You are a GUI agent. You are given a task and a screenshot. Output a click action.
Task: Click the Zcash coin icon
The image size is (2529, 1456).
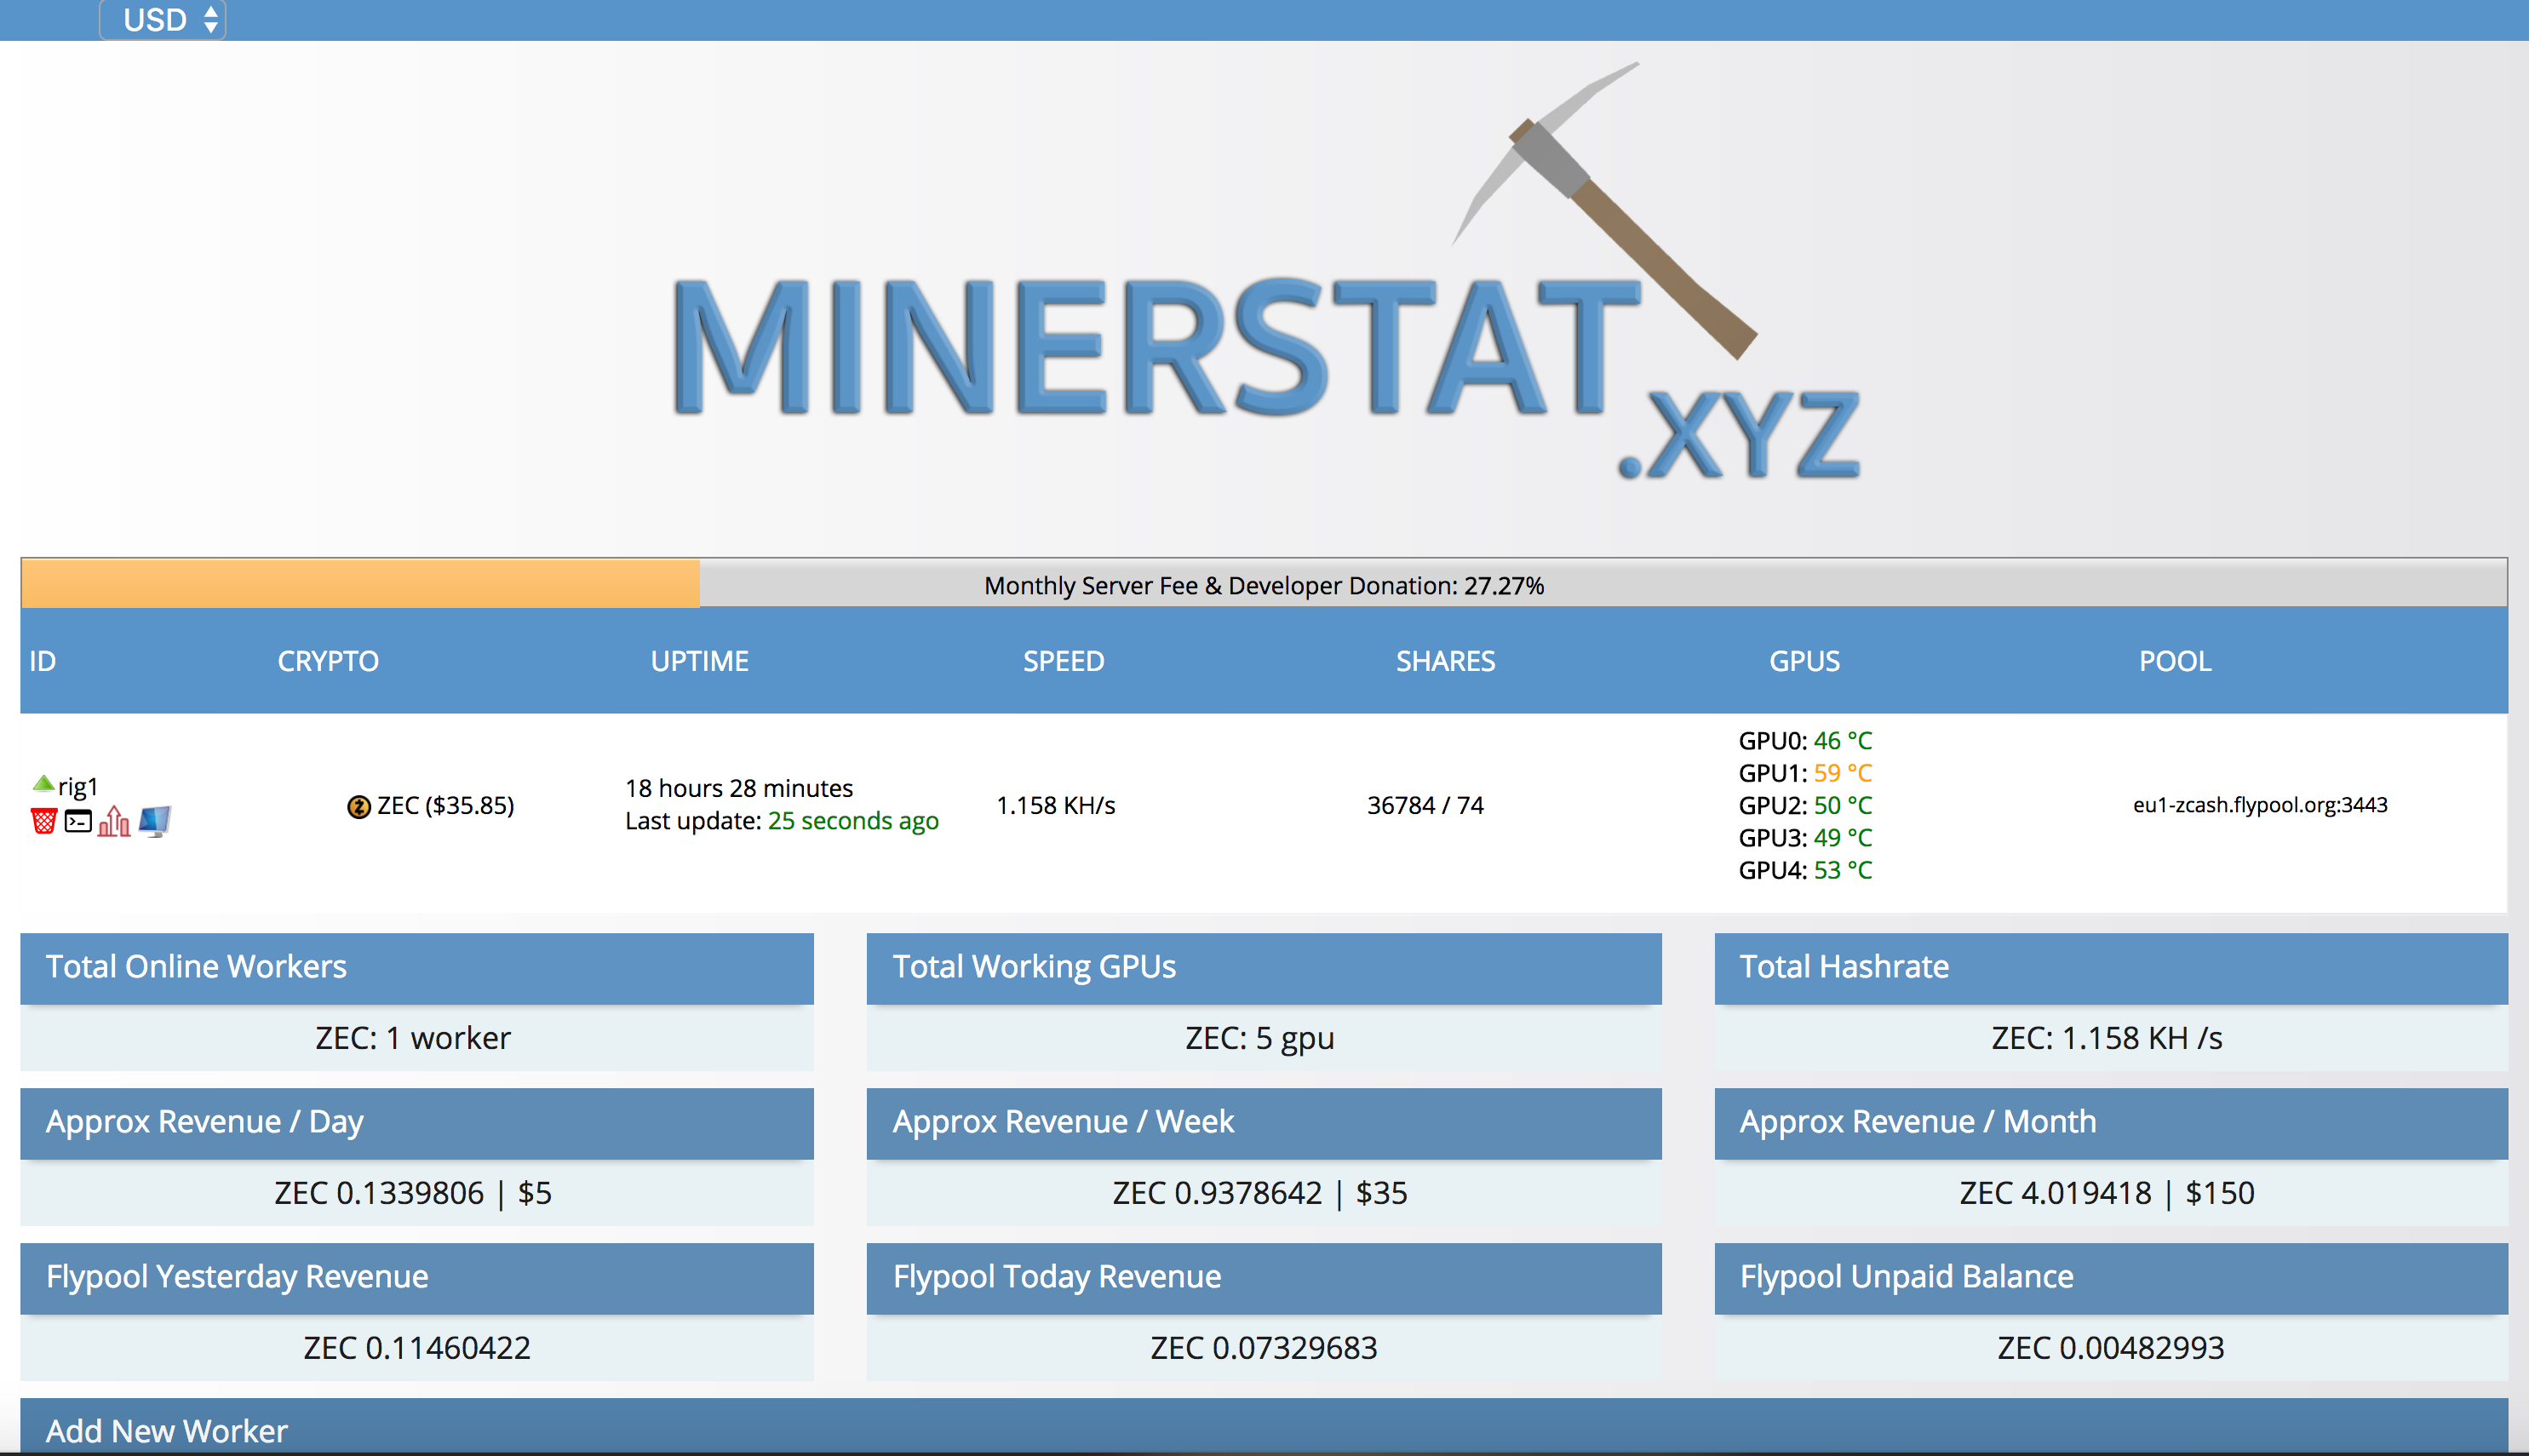[x=358, y=806]
